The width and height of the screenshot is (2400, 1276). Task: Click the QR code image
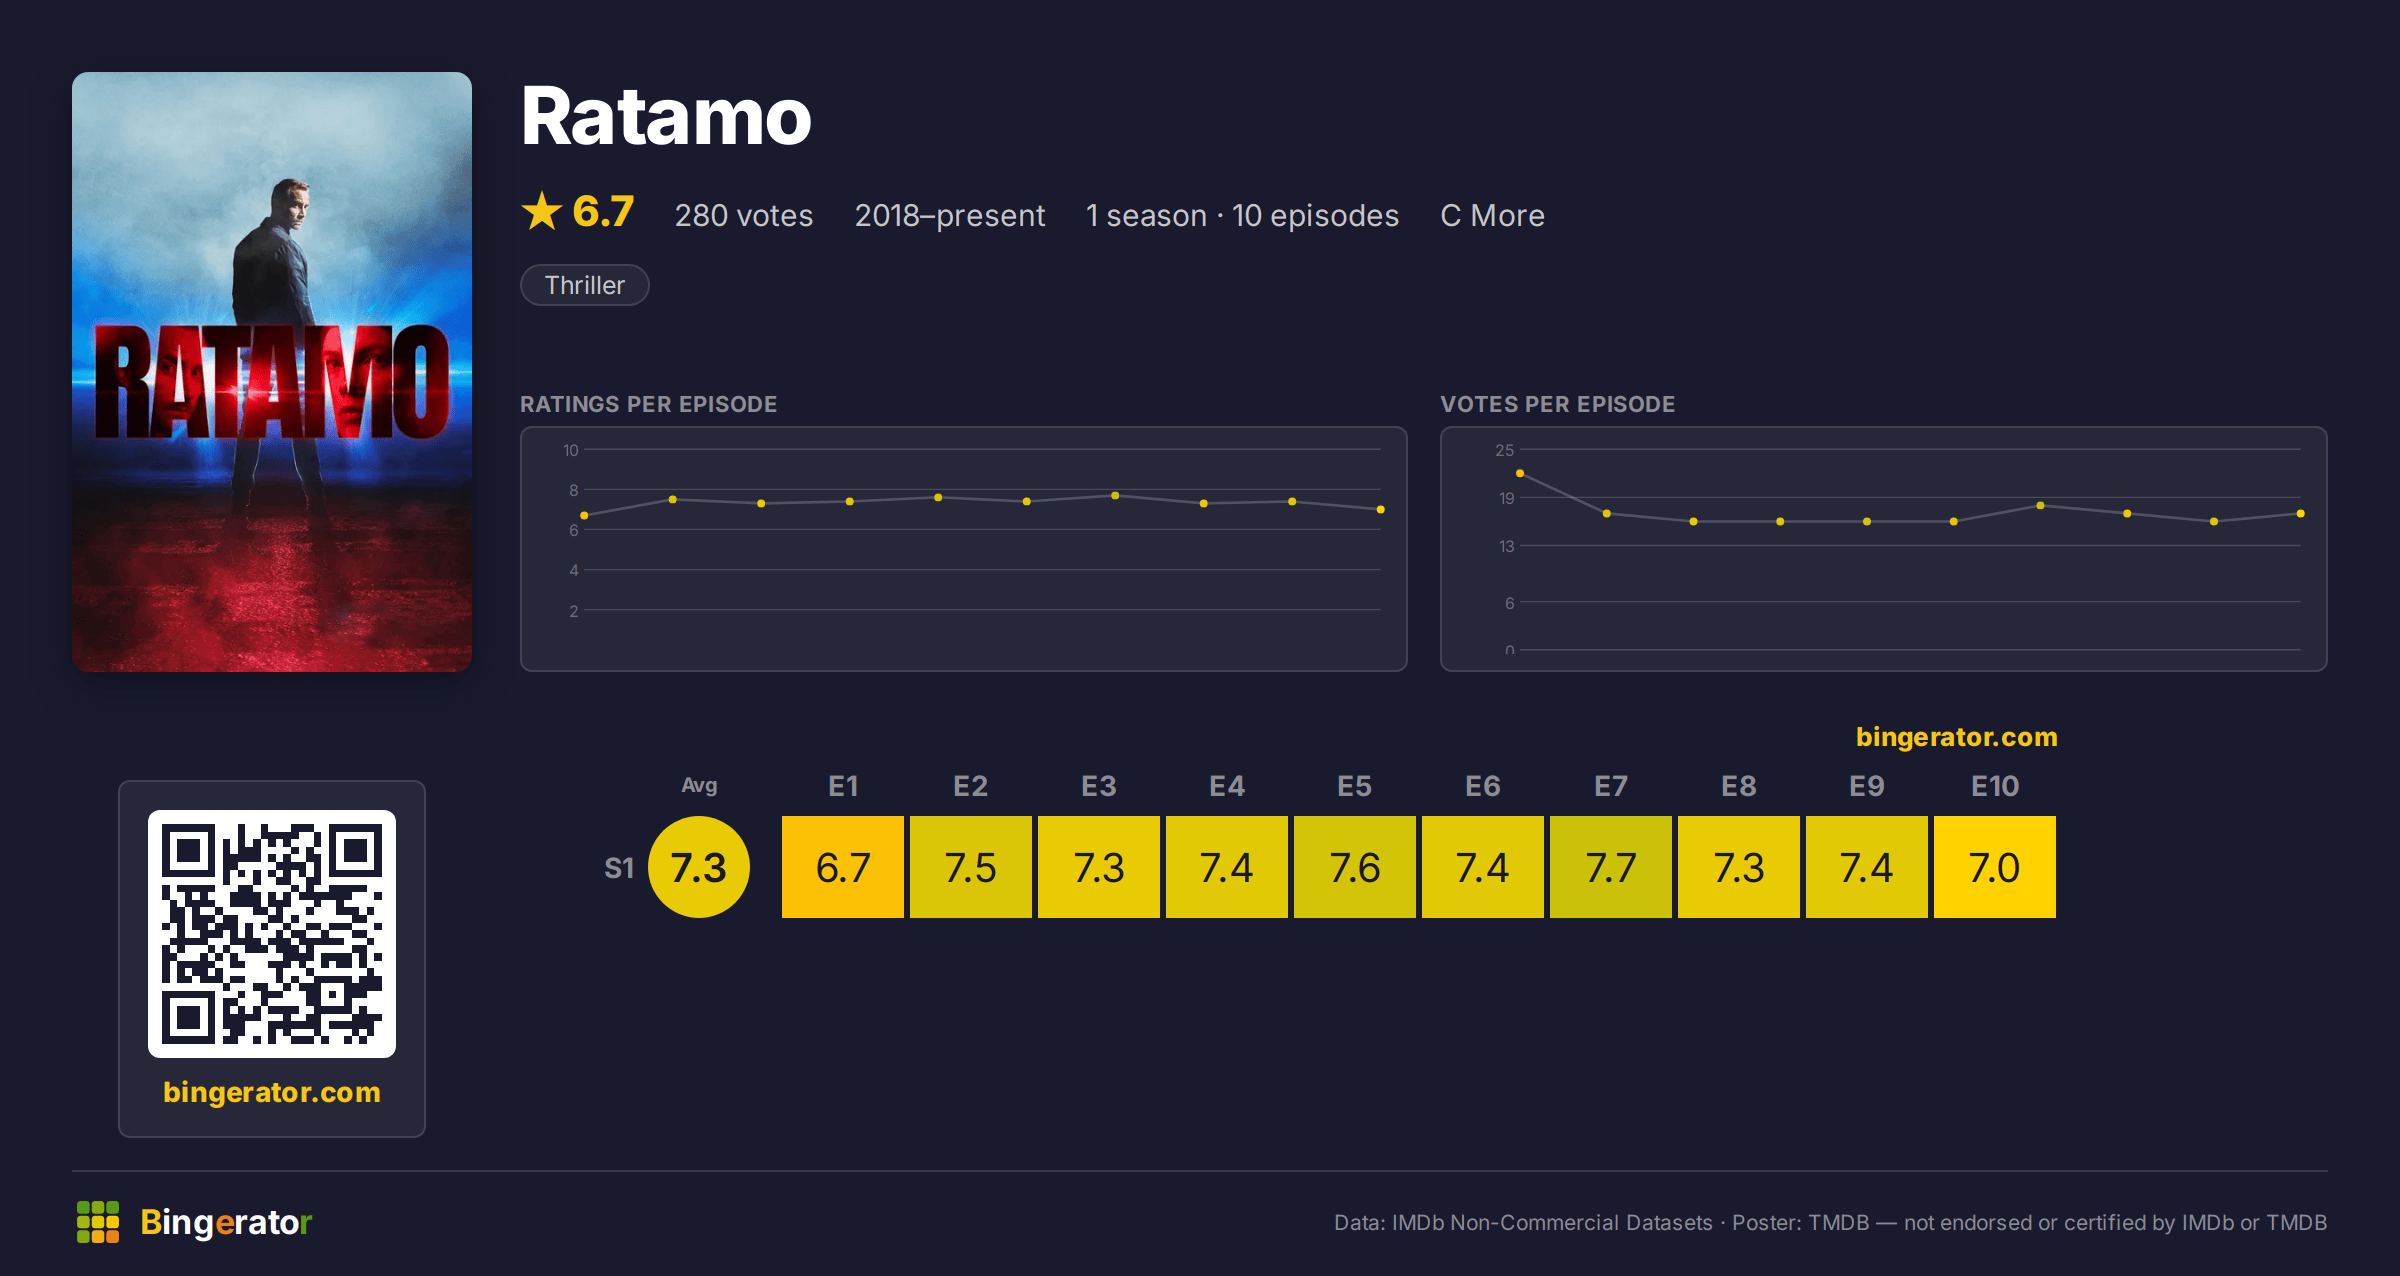pos(272,934)
